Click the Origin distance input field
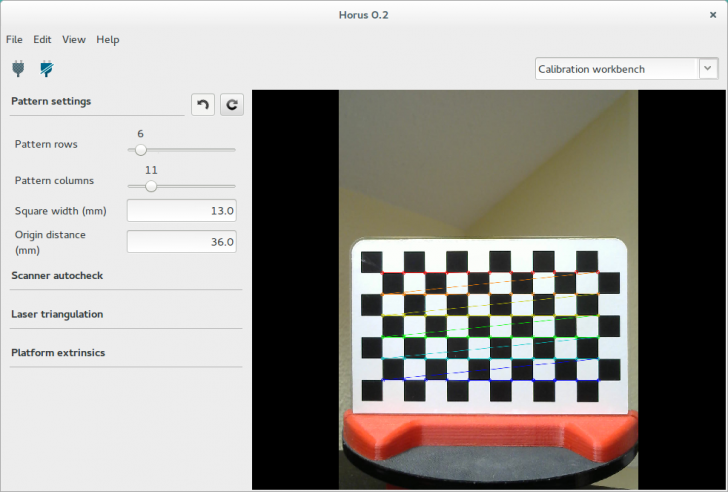Screen dimensions: 728x492 [x=182, y=242]
